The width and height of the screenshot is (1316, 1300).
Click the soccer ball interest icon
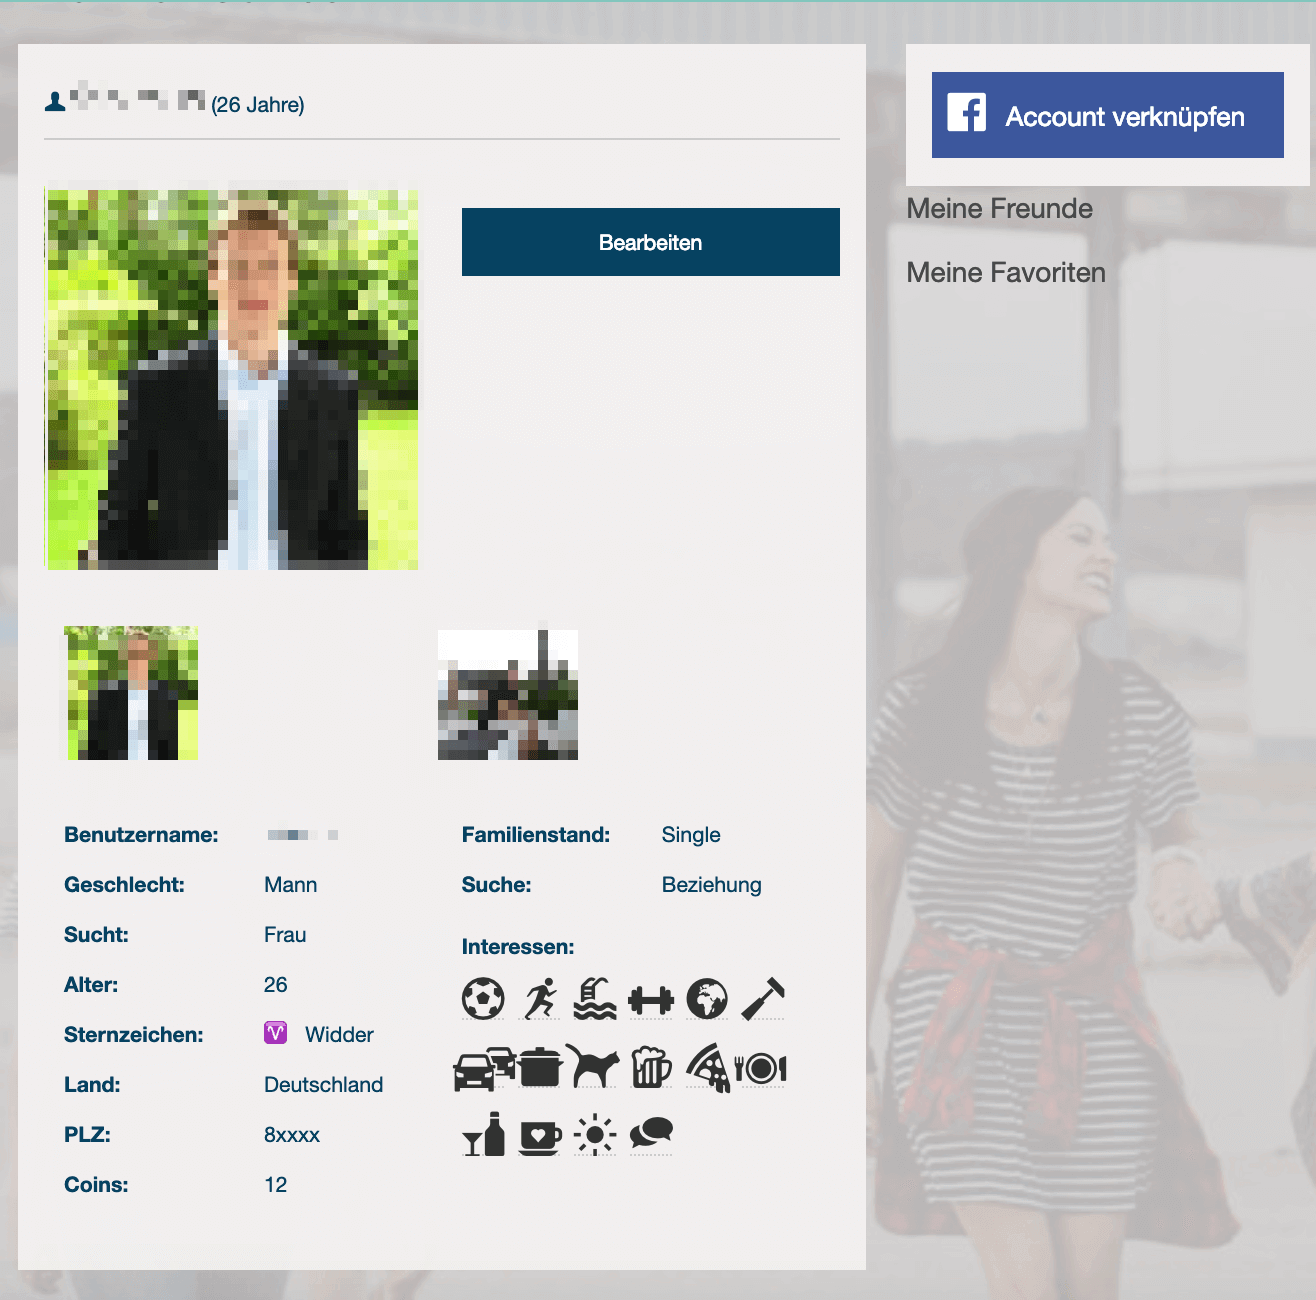483,999
